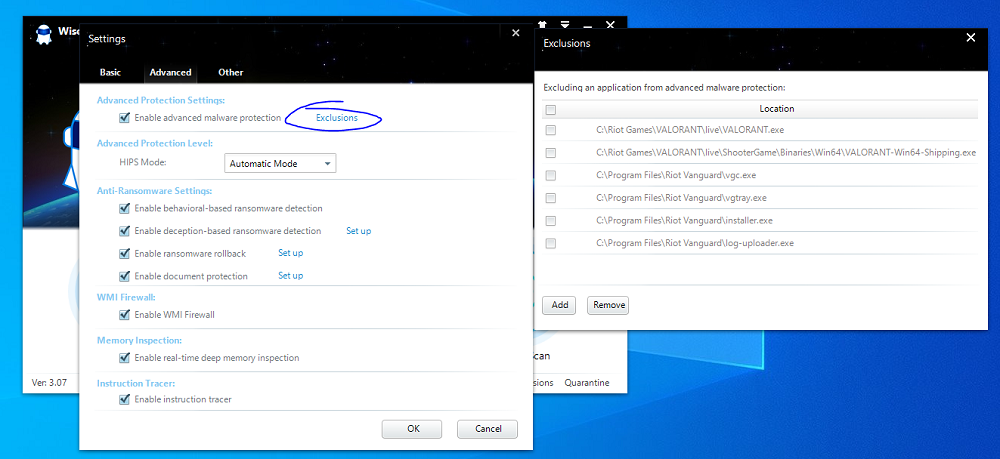Check the select-all box in Location header
The image size is (1000, 459).
[x=551, y=110]
